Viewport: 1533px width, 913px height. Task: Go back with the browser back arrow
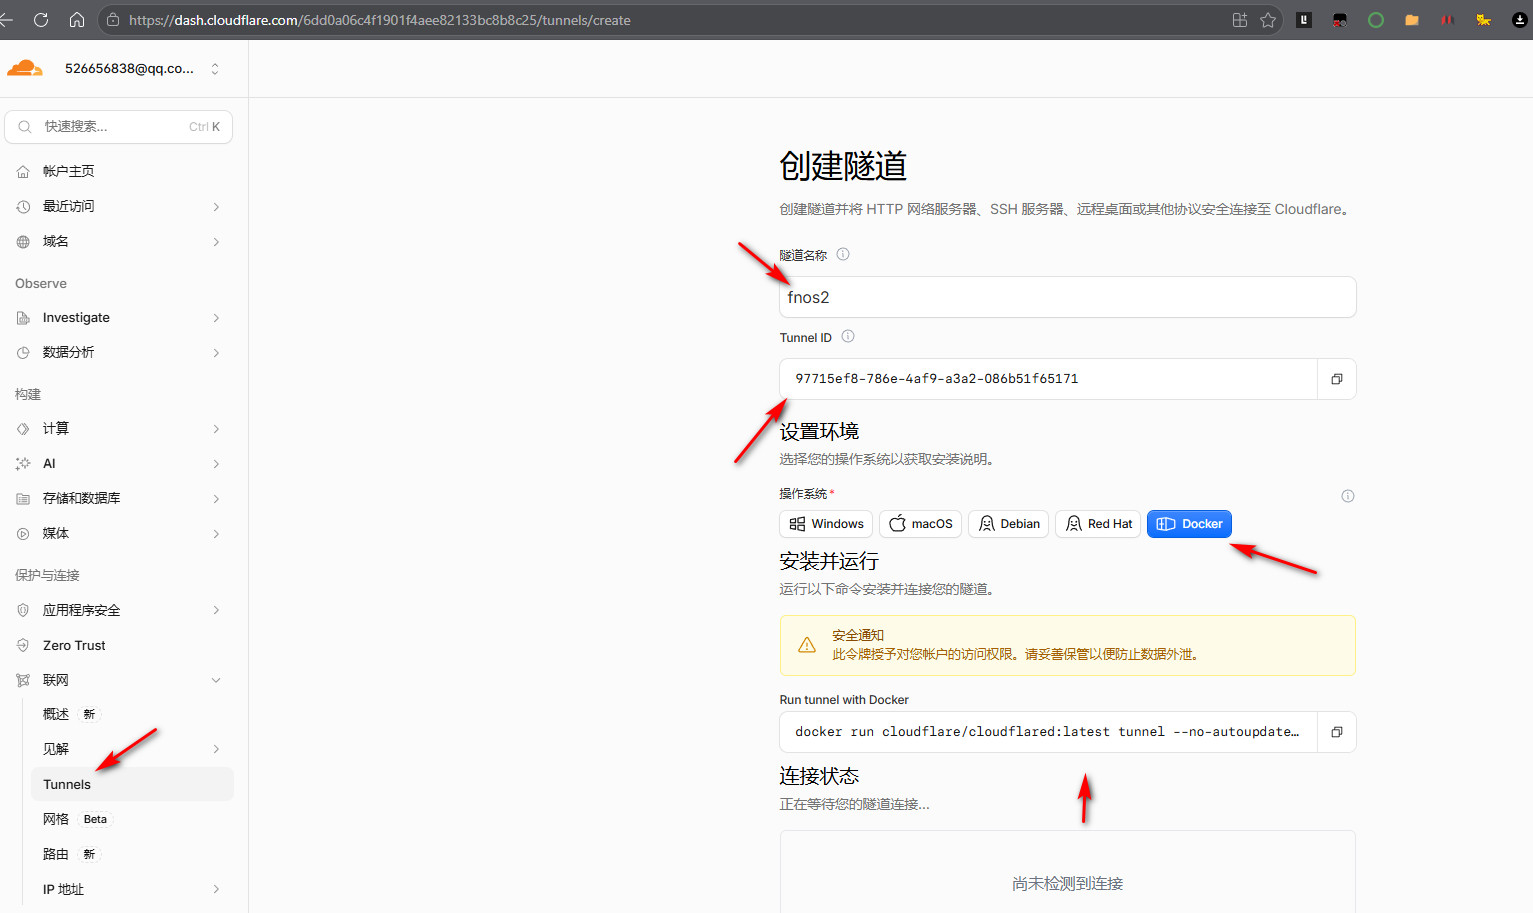pyautogui.click(x=6, y=20)
